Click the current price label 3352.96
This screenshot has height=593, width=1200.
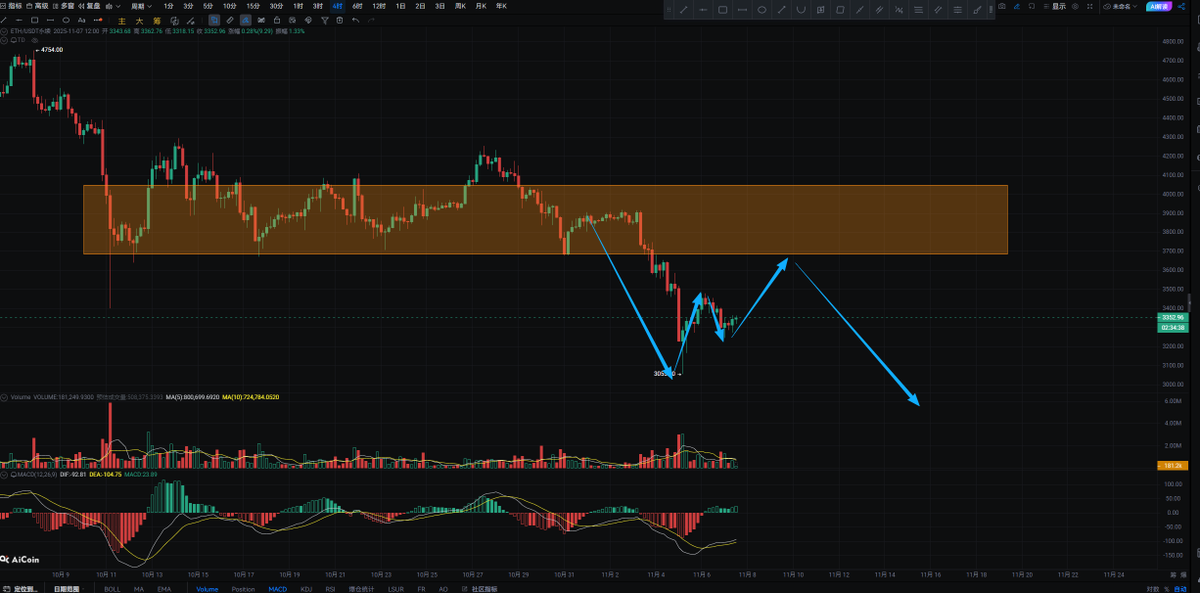pyautogui.click(x=1171, y=317)
